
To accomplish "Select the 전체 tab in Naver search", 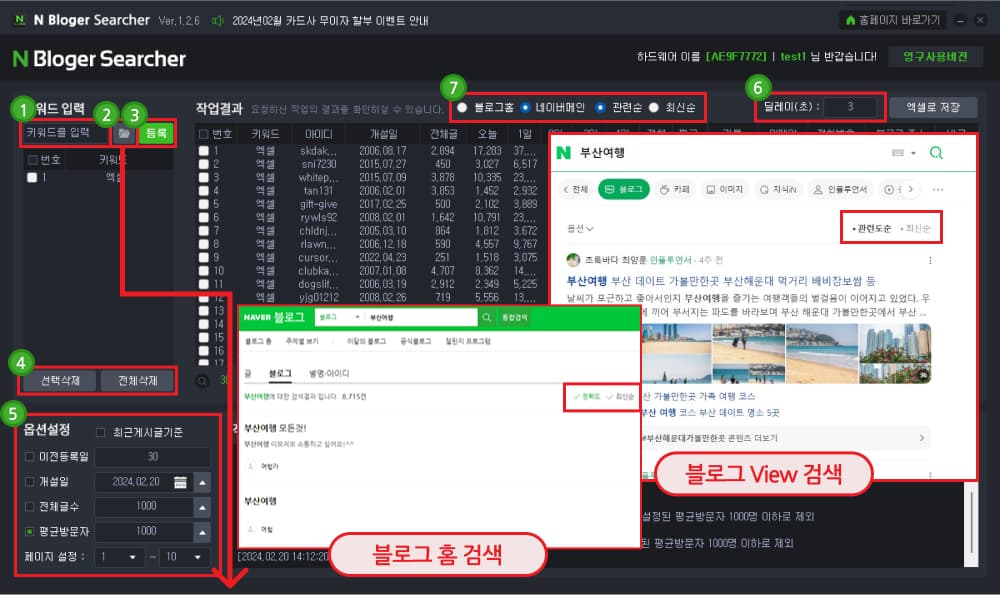I will [x=575, y=189].
